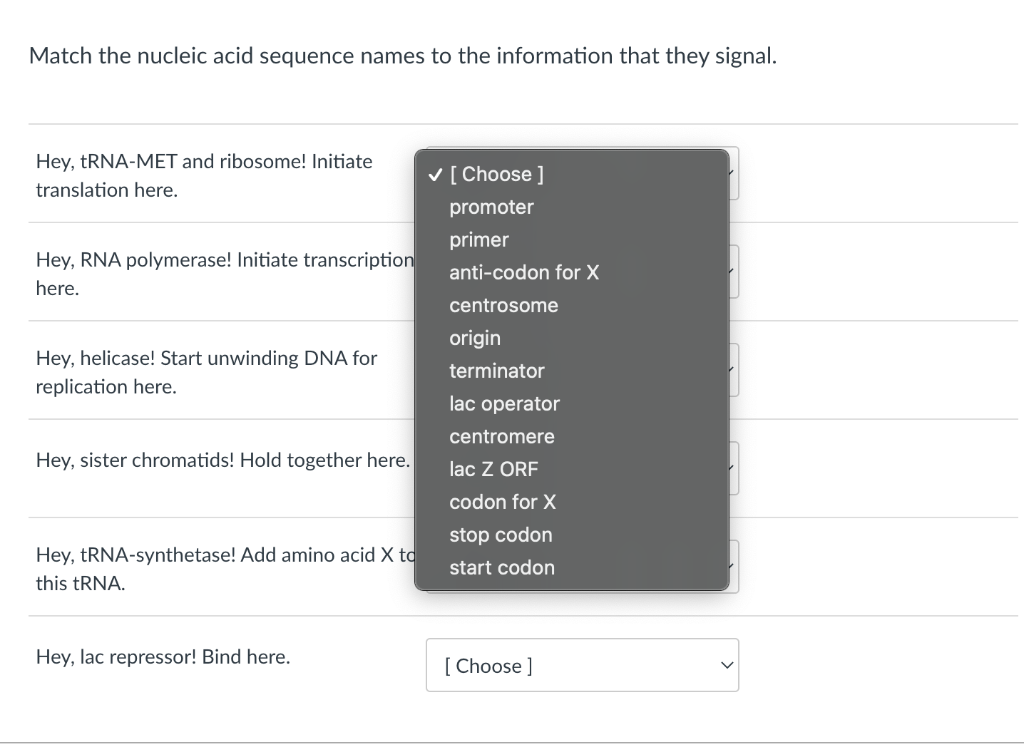1024x747 pixels.
Task: Pick "anti-codon for X" option
Action: 571,272
